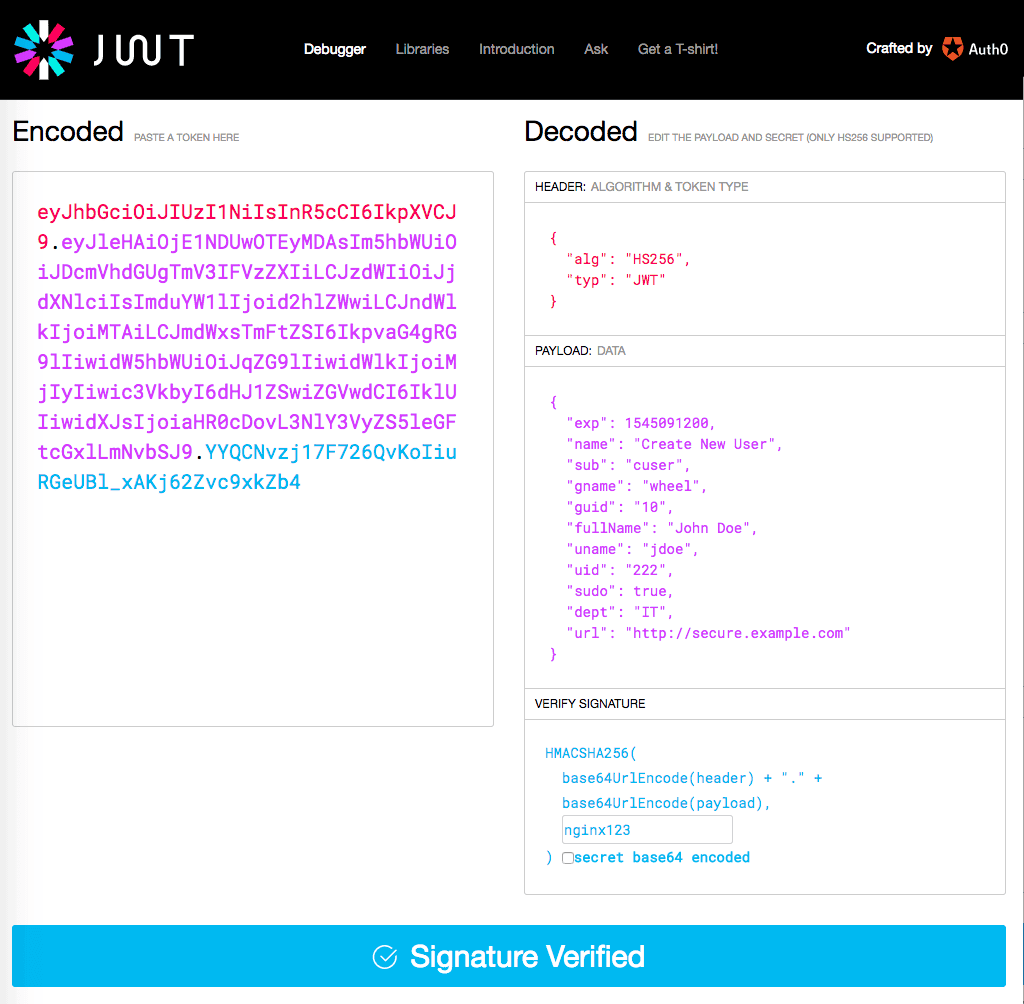
Task: Click the JWT wordmark text logo
Action: pyautogui.click(x=143, y=50)
